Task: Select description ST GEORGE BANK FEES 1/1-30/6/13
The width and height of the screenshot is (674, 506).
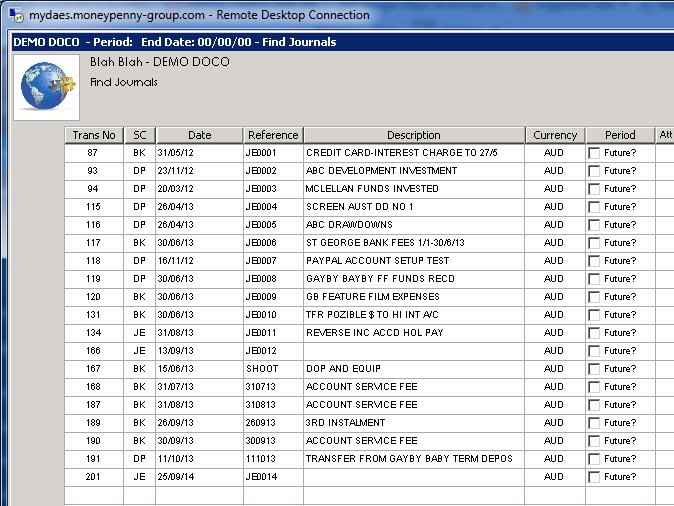Action: [385, 243]
